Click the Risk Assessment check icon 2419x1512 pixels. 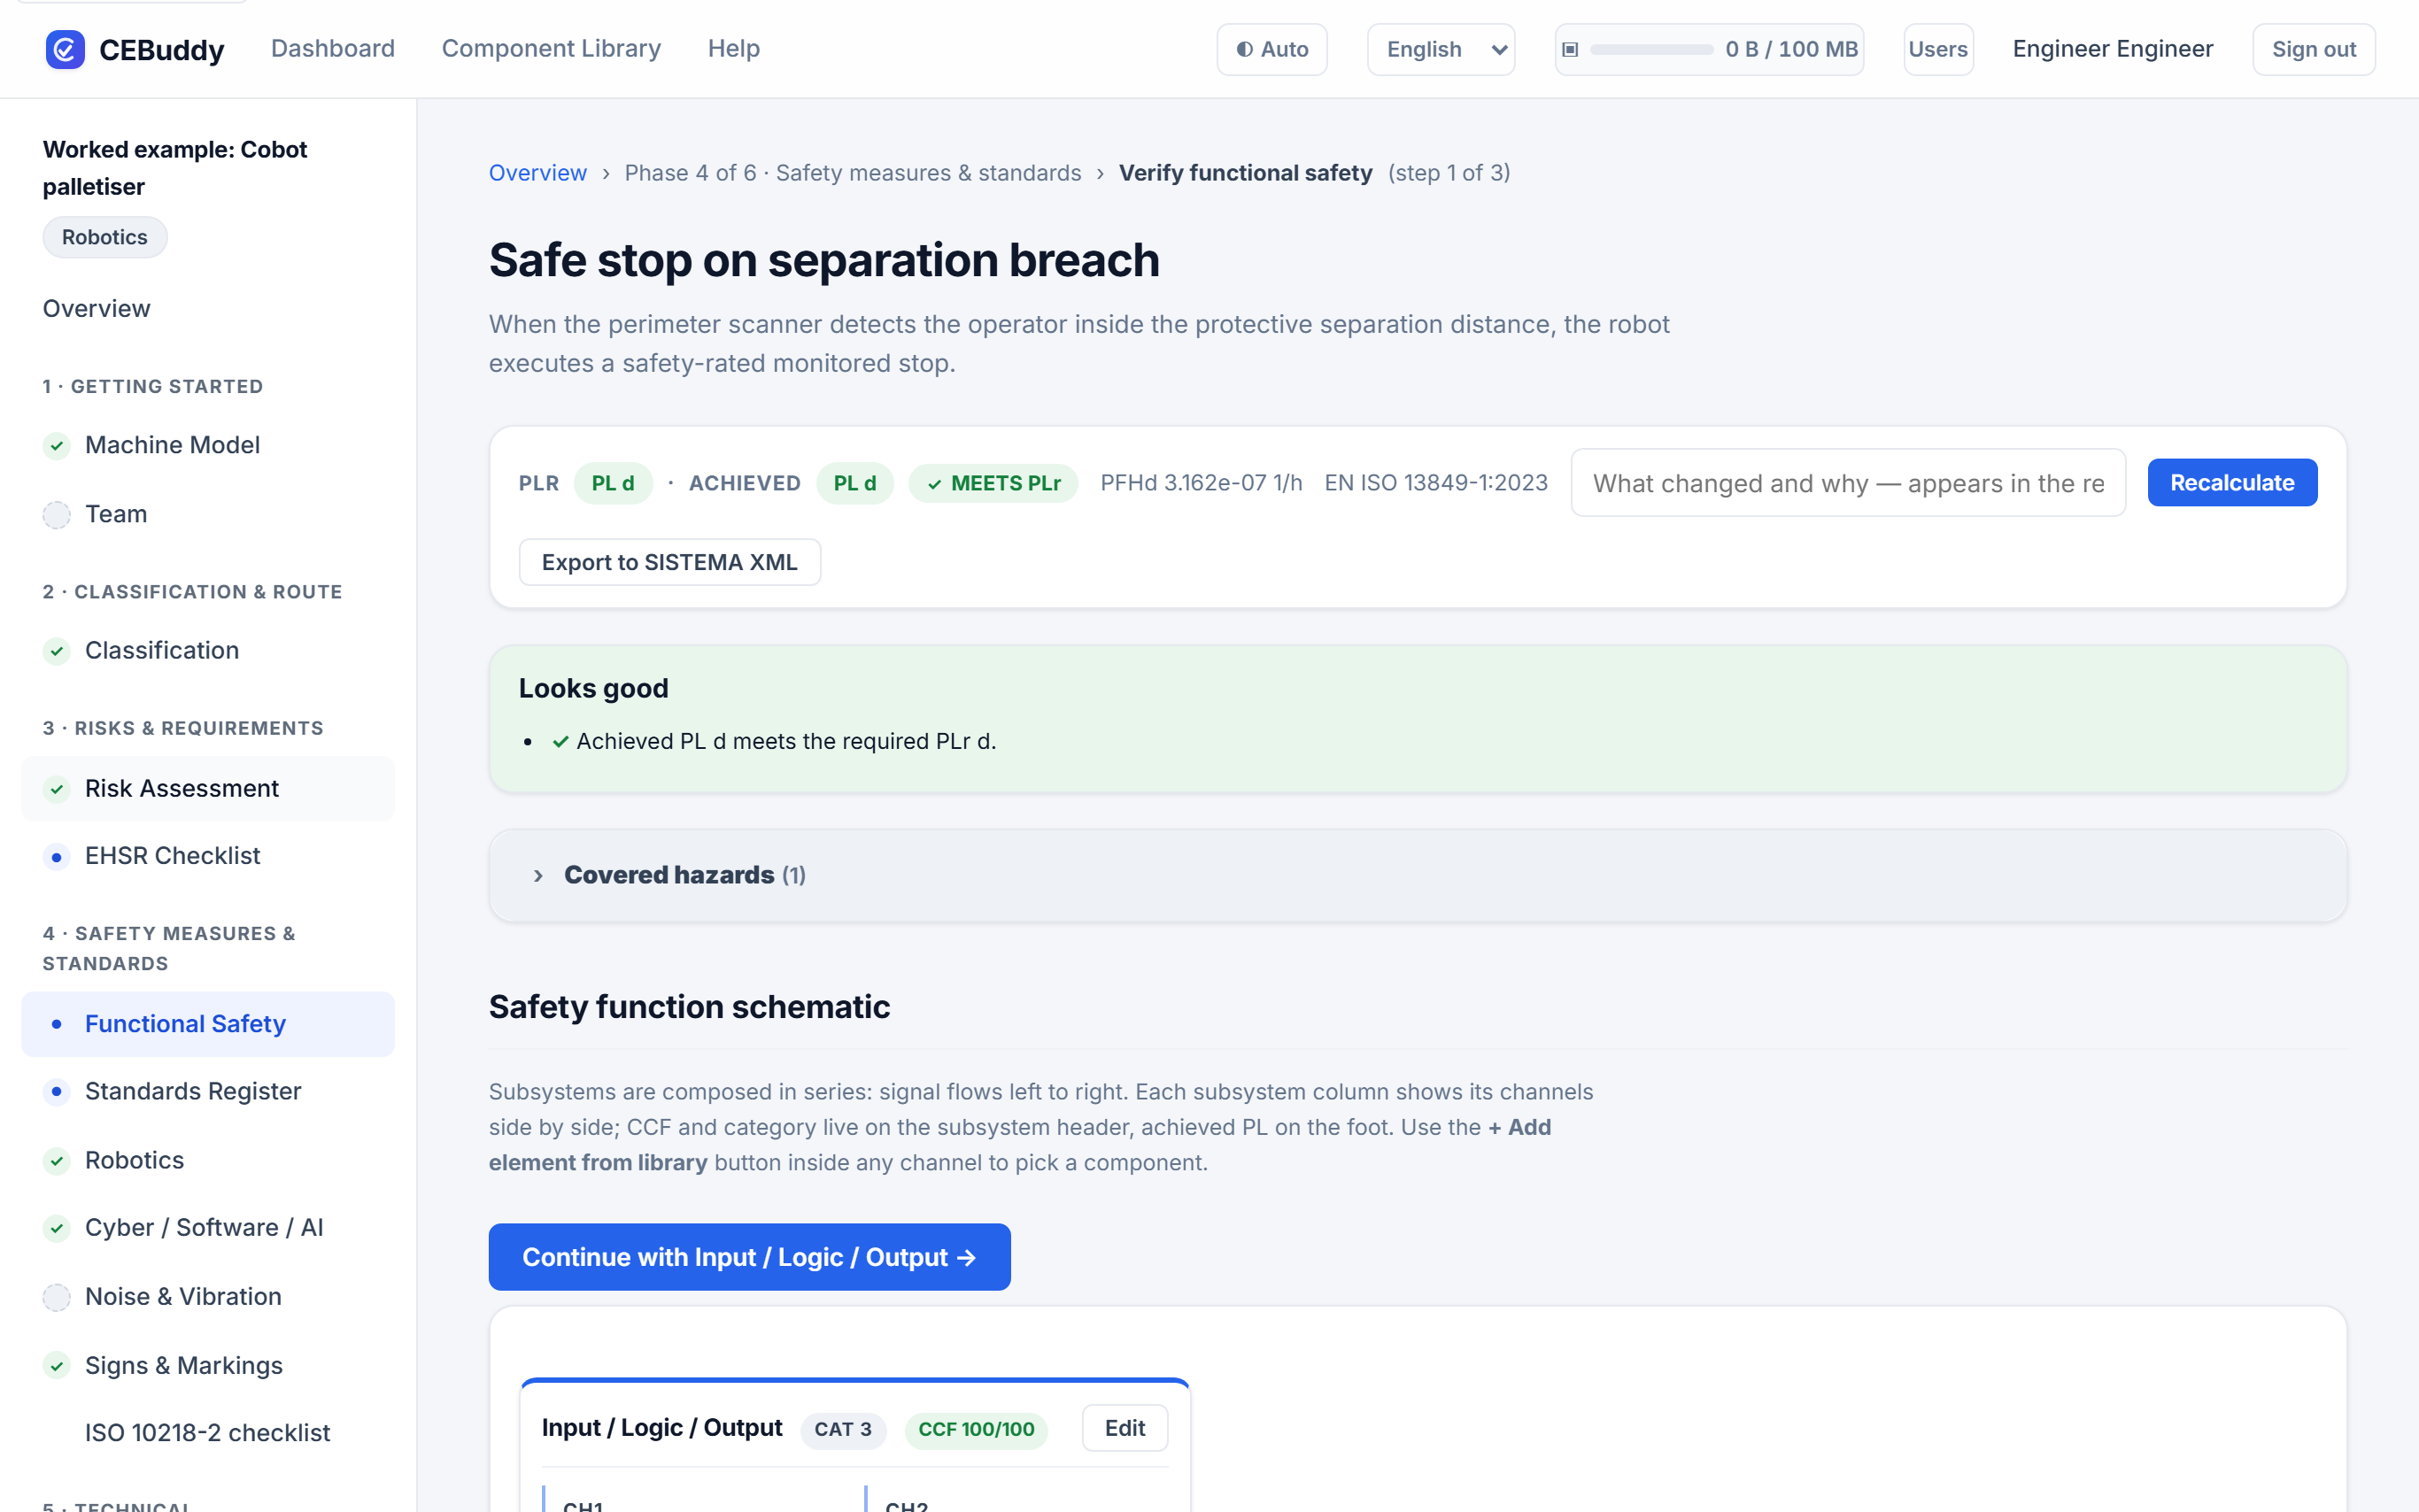(57, 789)
